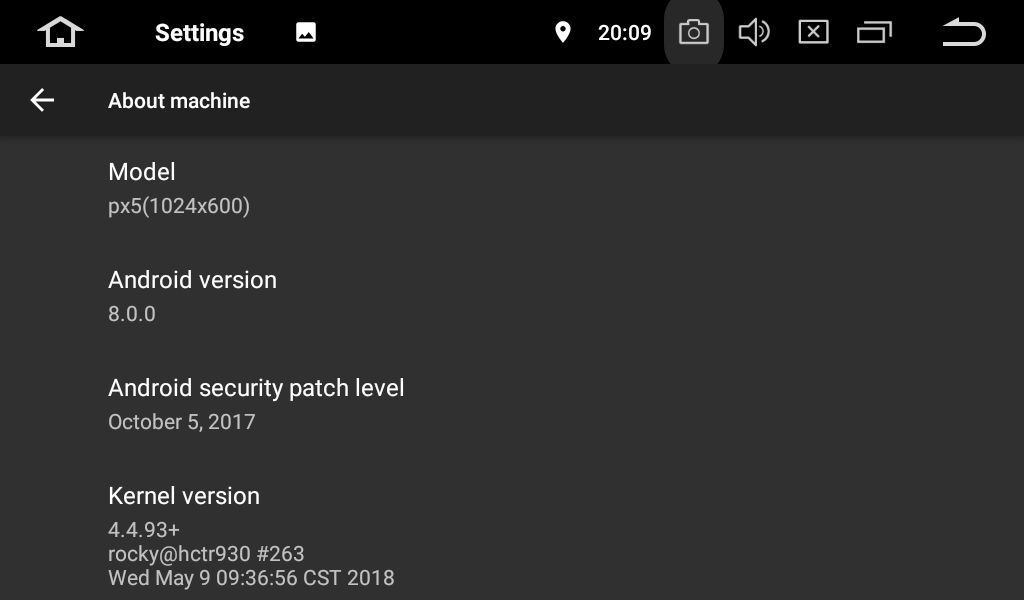The width and height of the screenshot is (1024, 600).
Task: Go to the home screen via house icon
Action: [x=60, y=32]
